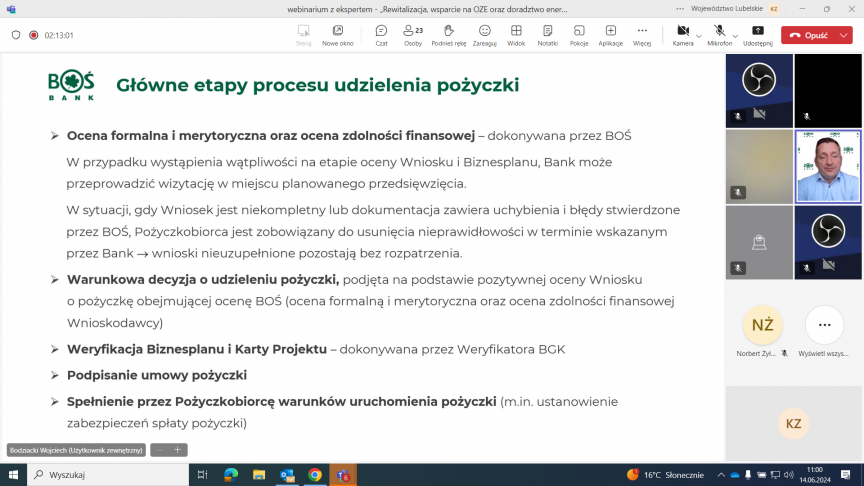Screen dimensions: 864x486
Task: Open the Zareaguj reactions menu
Action: point(484,35)
